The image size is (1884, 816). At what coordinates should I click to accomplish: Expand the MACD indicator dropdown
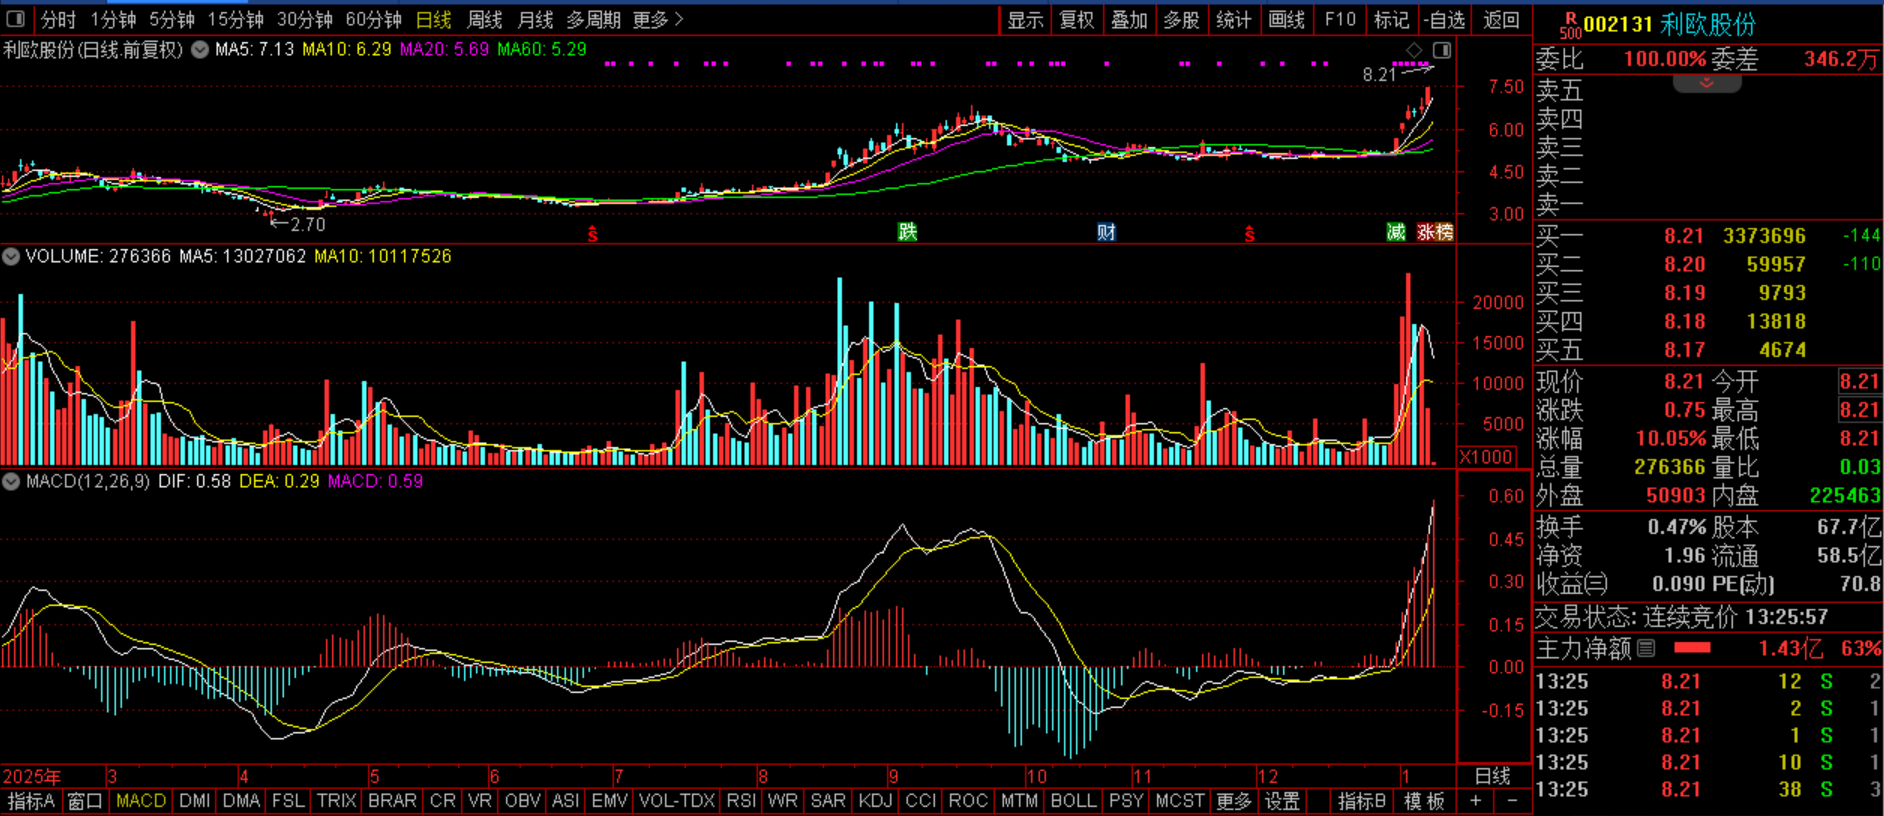pos(11,481)
